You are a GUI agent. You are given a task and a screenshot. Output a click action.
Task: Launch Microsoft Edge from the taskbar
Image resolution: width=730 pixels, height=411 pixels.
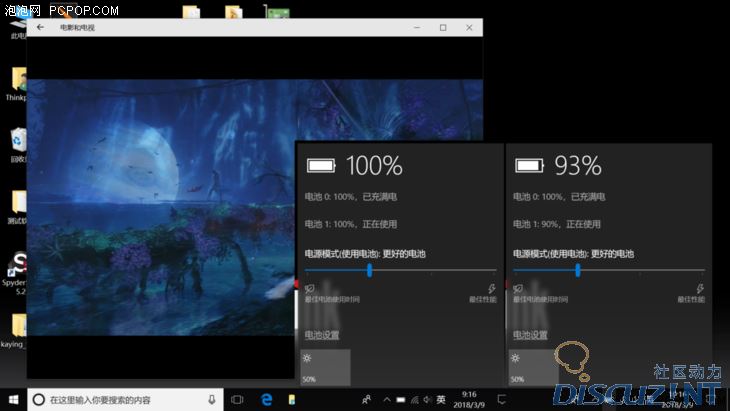(267, 399)
